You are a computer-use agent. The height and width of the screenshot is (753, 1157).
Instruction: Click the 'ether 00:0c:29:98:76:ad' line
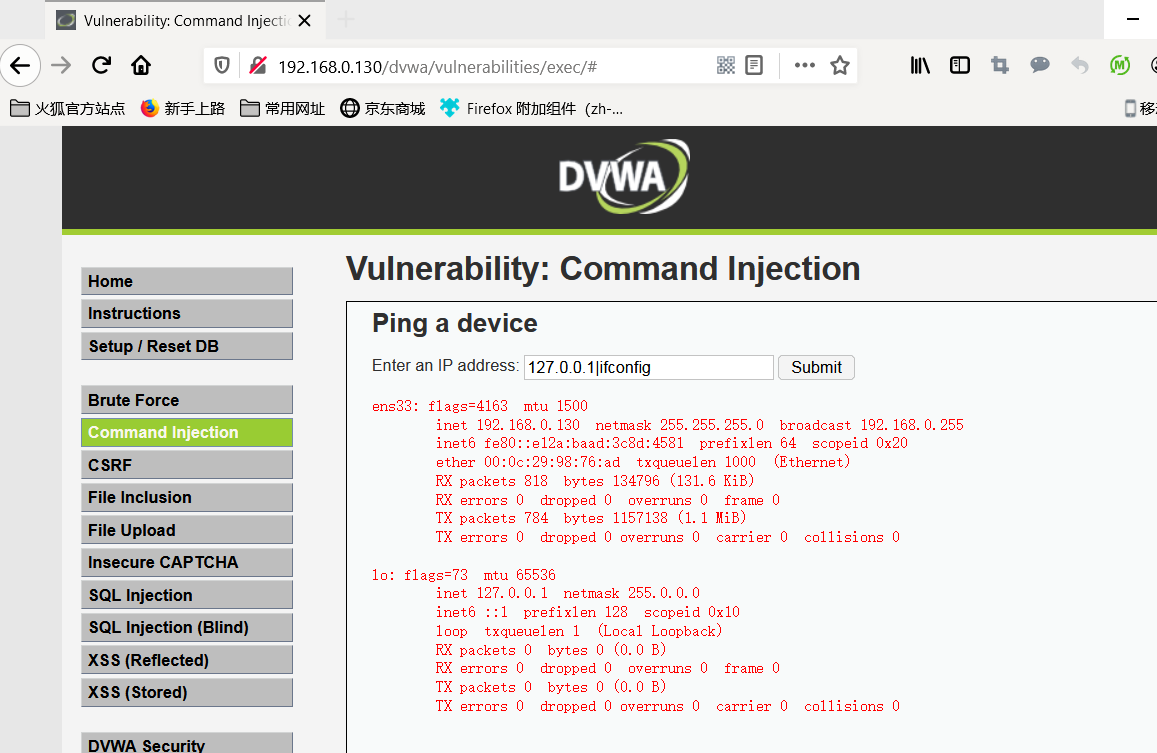pyautogui.click(x=643, y=462)
